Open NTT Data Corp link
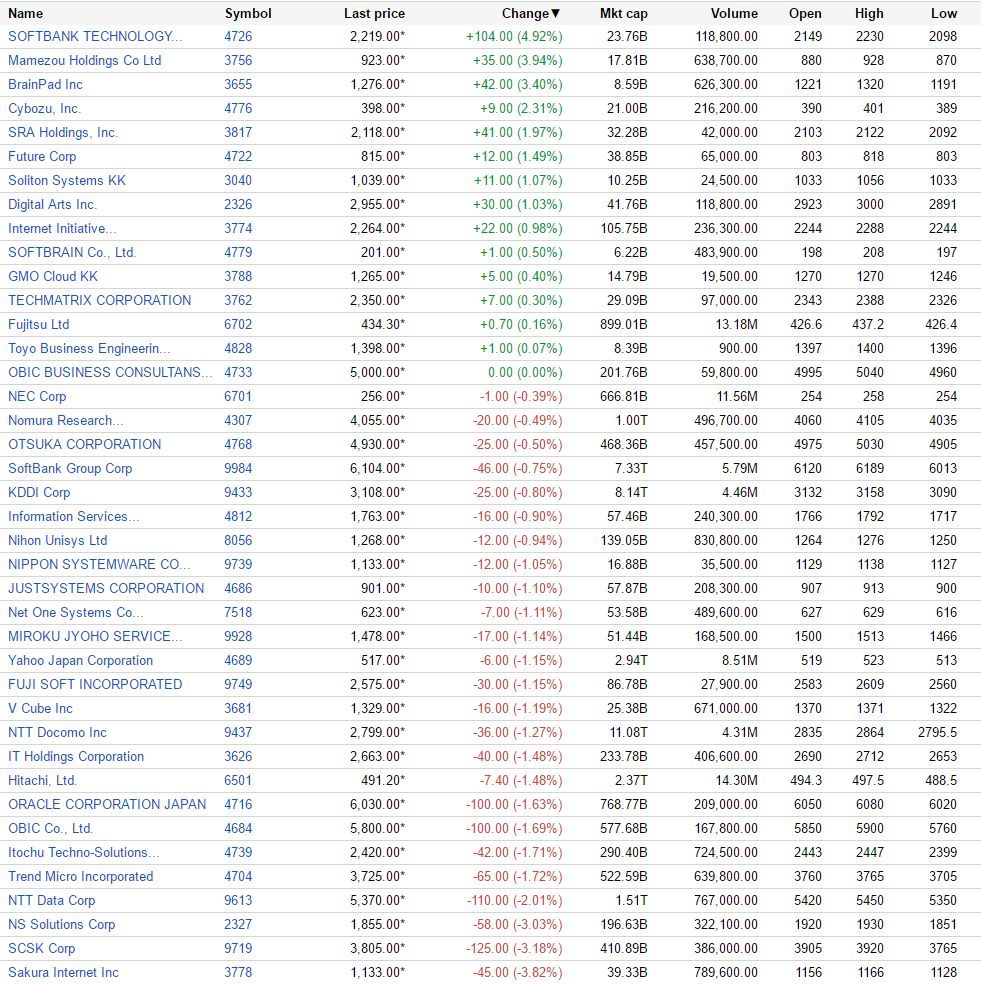This screenshot has height=984, width=981. [51, 901]
